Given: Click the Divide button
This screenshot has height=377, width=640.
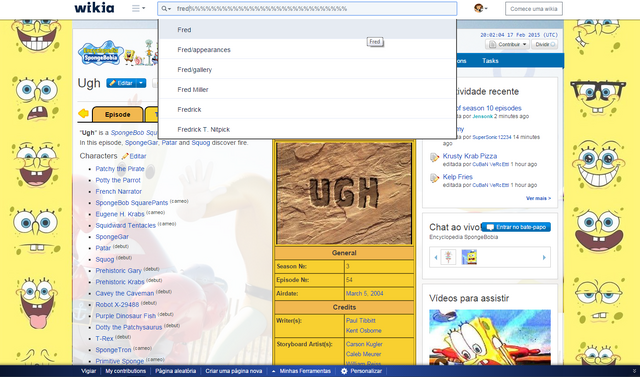Looking at the screenshot, I should [x=544, y=44].
